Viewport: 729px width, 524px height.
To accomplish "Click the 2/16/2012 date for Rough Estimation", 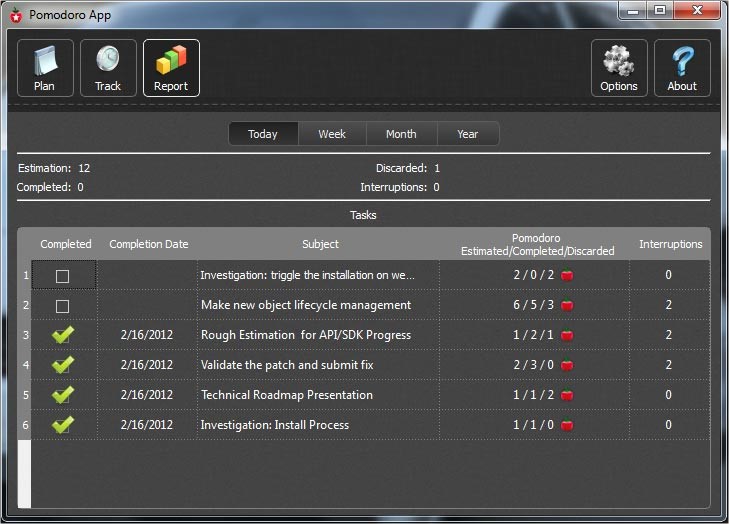I will (x=147, y=335).
